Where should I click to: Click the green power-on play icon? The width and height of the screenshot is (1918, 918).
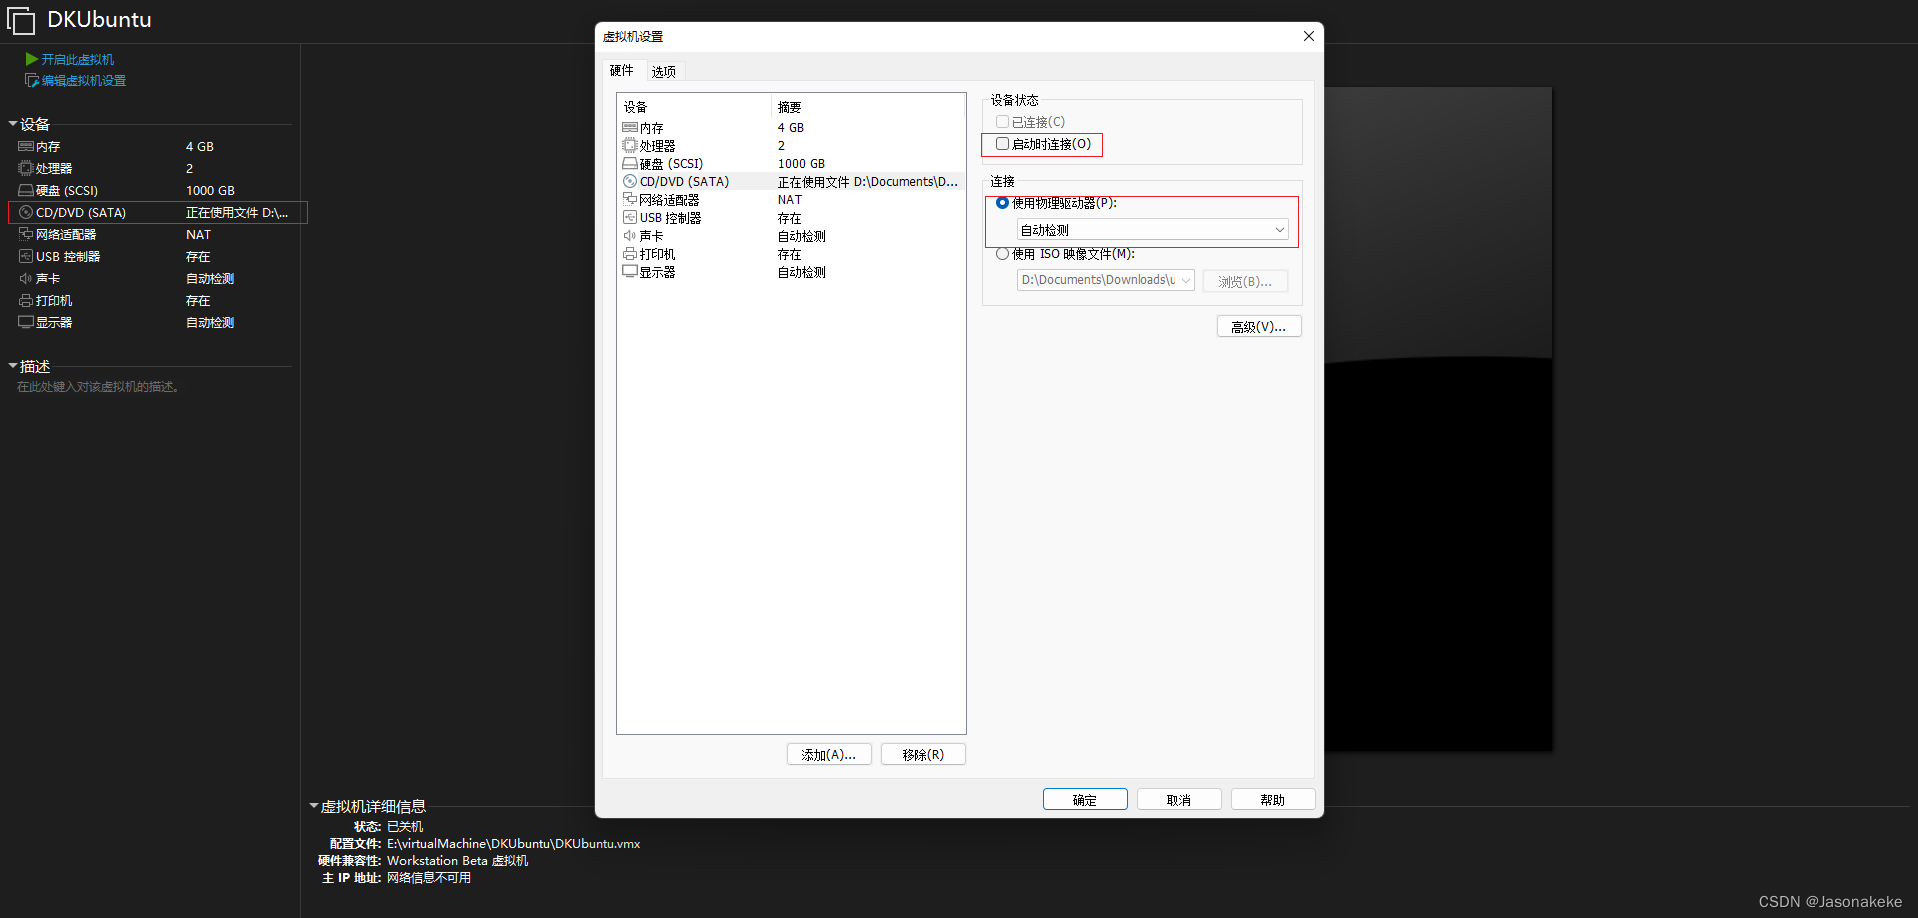tap(32, 59)
